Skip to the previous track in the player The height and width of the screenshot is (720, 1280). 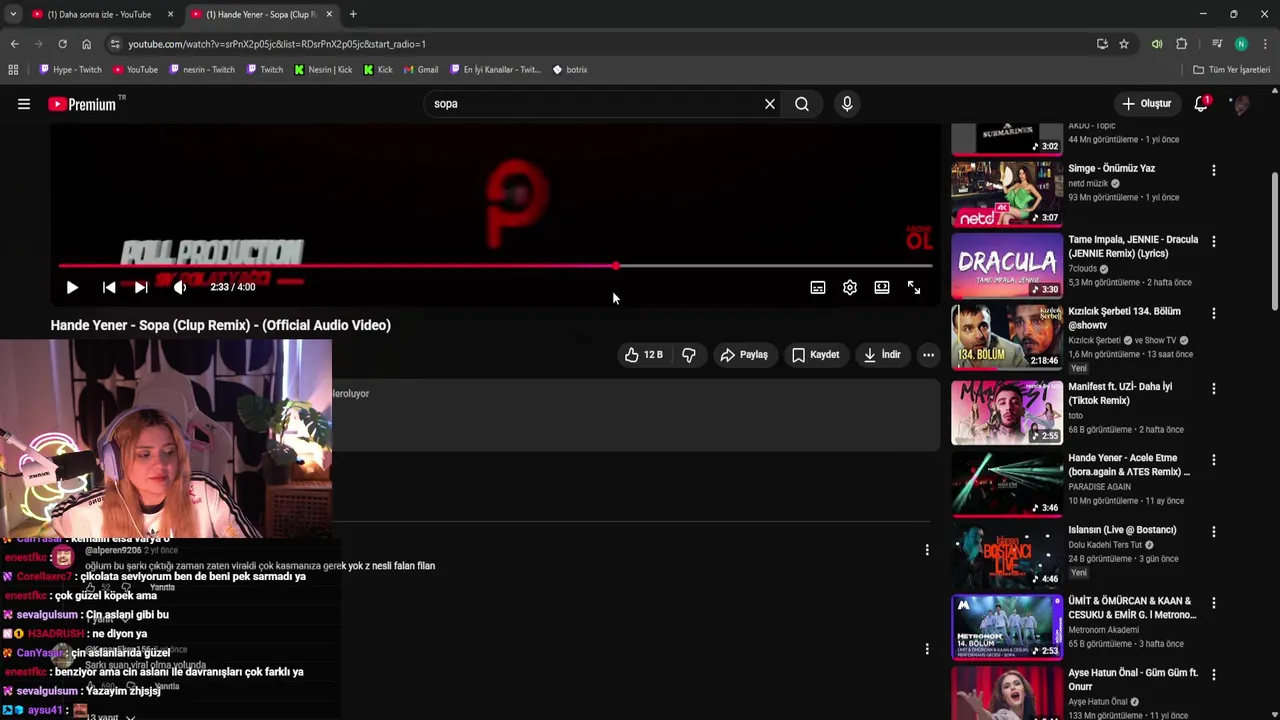[x=109, y=287]
